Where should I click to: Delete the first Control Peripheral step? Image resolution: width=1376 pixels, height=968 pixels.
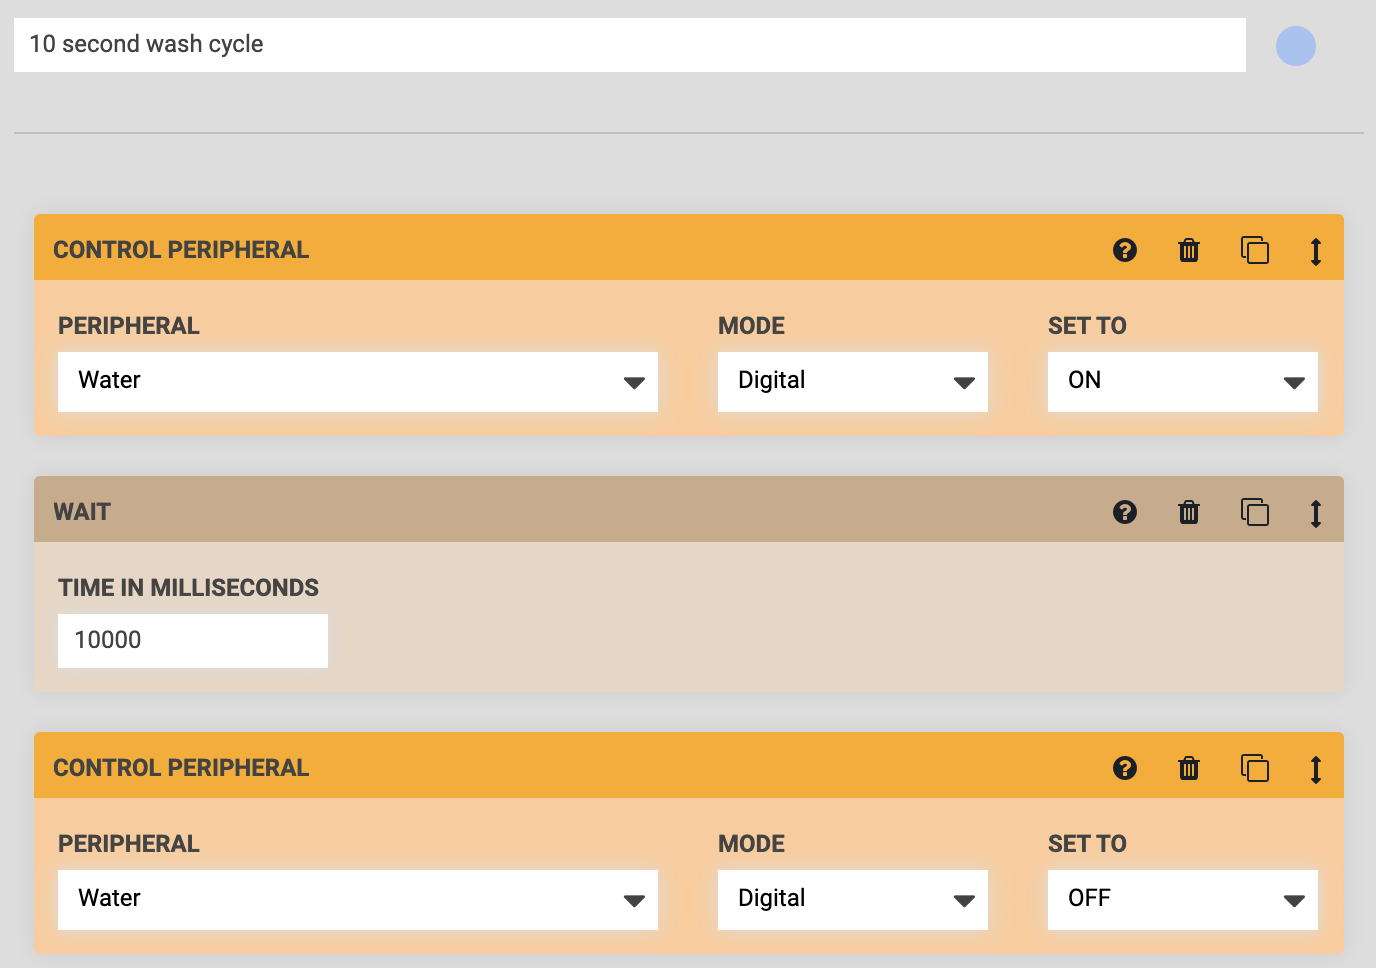[1189, 250]
